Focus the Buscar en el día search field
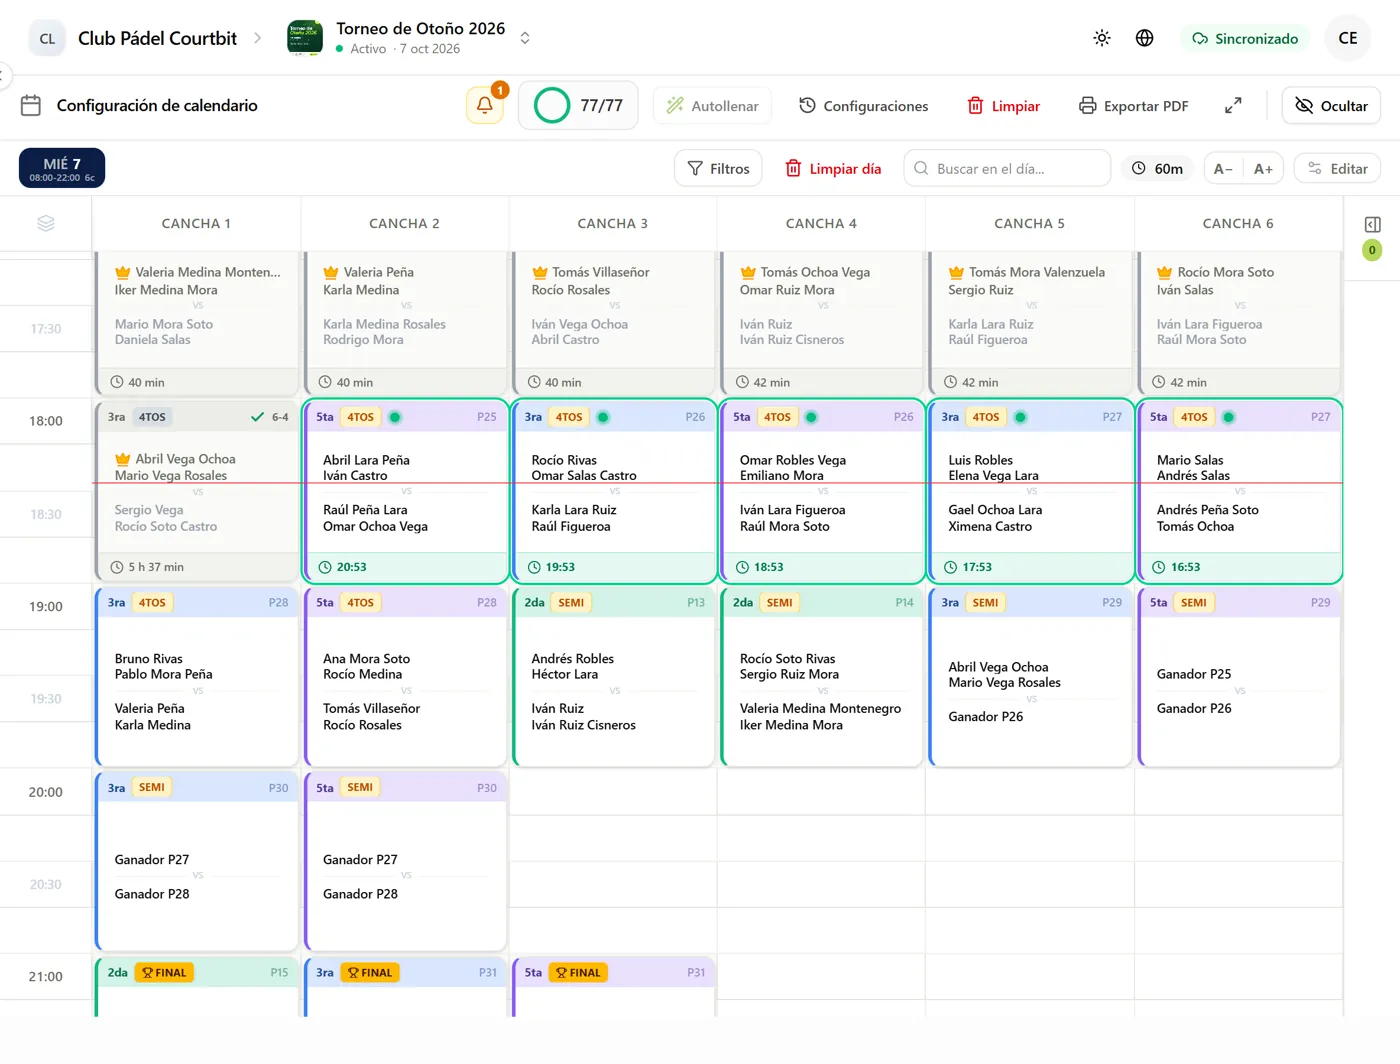 tap(1007, 169)
